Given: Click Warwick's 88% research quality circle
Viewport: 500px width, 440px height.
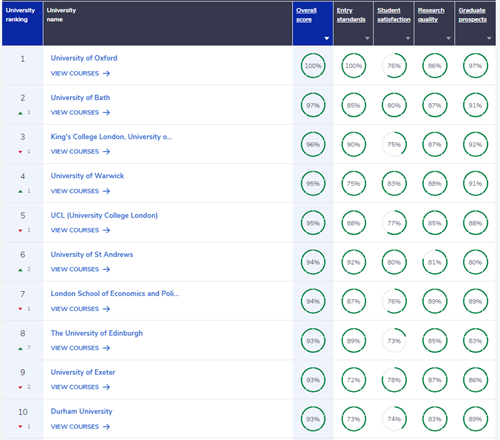Looking at the screenshot, I should click(x=435, y=184).
